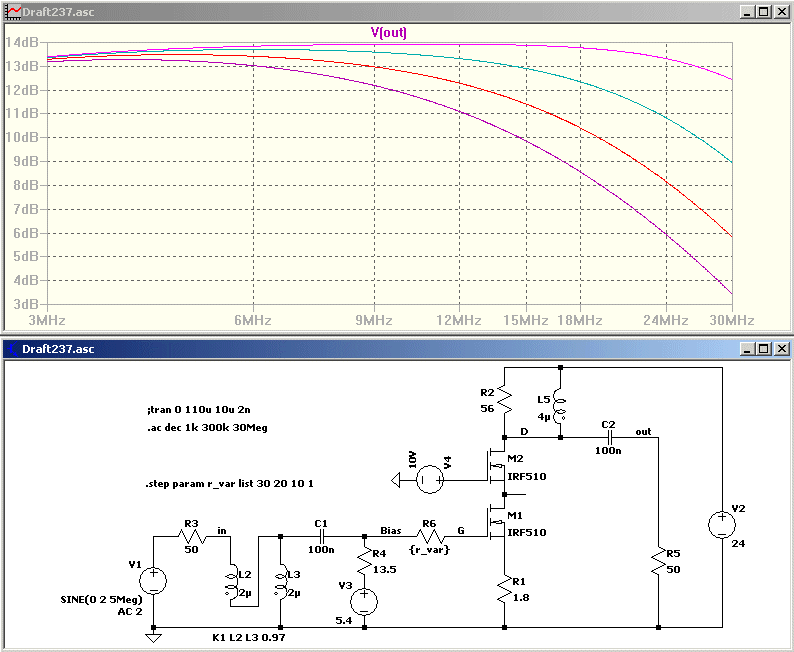Screen dimensions: 794x652
Task: Select capacitor C1 symbol
Action: pos(322,537)
